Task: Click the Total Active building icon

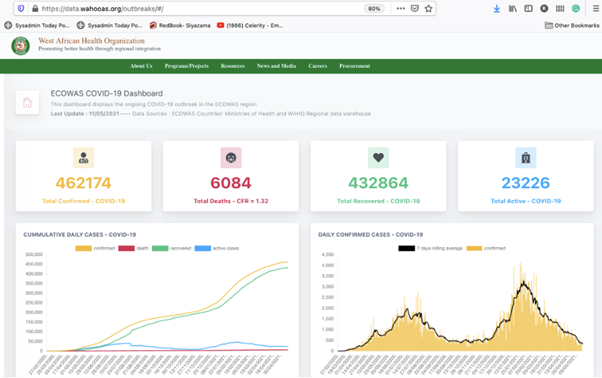Action: click(x=526, y=158)
